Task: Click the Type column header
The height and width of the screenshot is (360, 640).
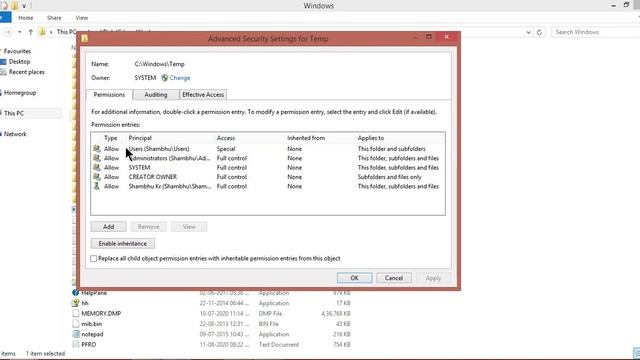Action: (x=111, y=138)
